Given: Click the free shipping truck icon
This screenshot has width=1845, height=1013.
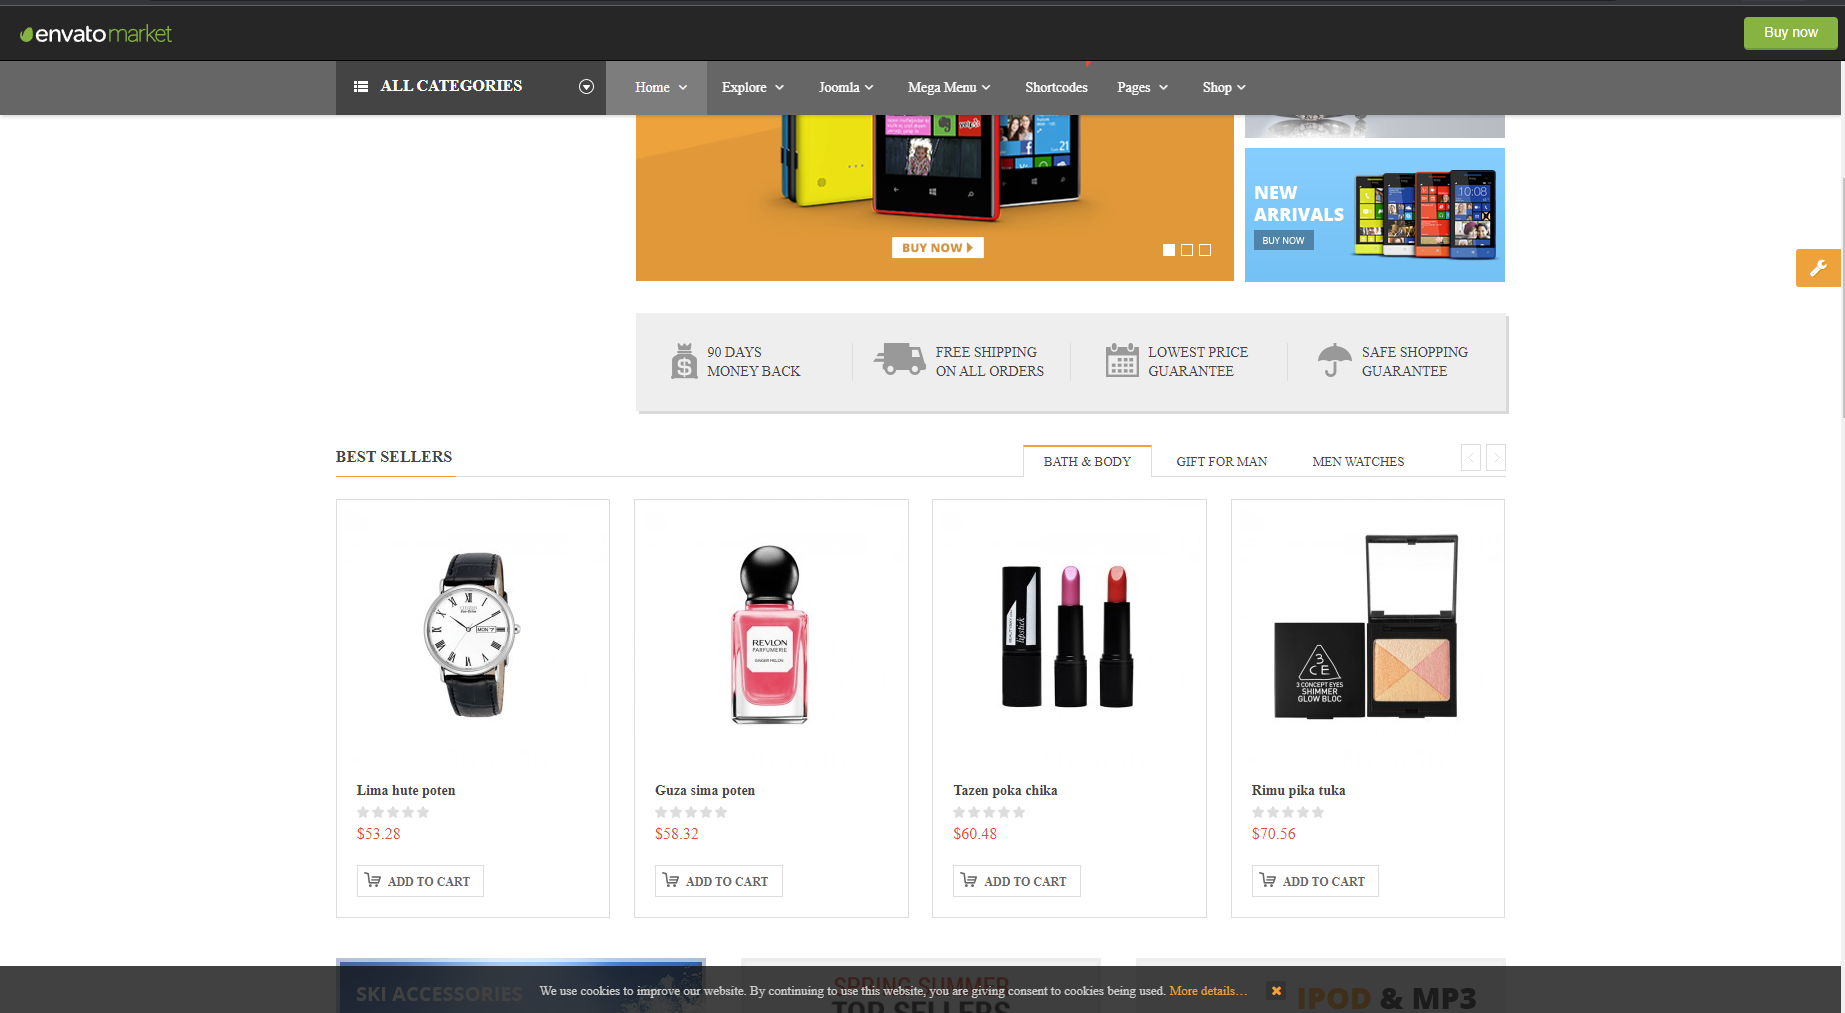Looking at the screenshot, I should [x=899, y=359].
